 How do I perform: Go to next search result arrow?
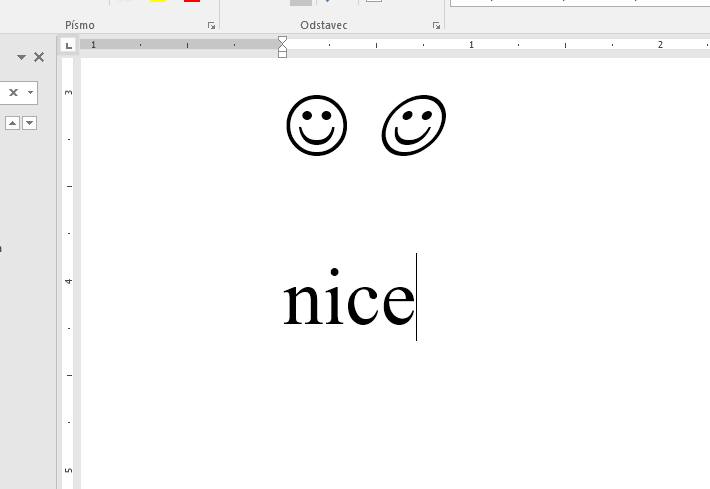click(29, 123)
